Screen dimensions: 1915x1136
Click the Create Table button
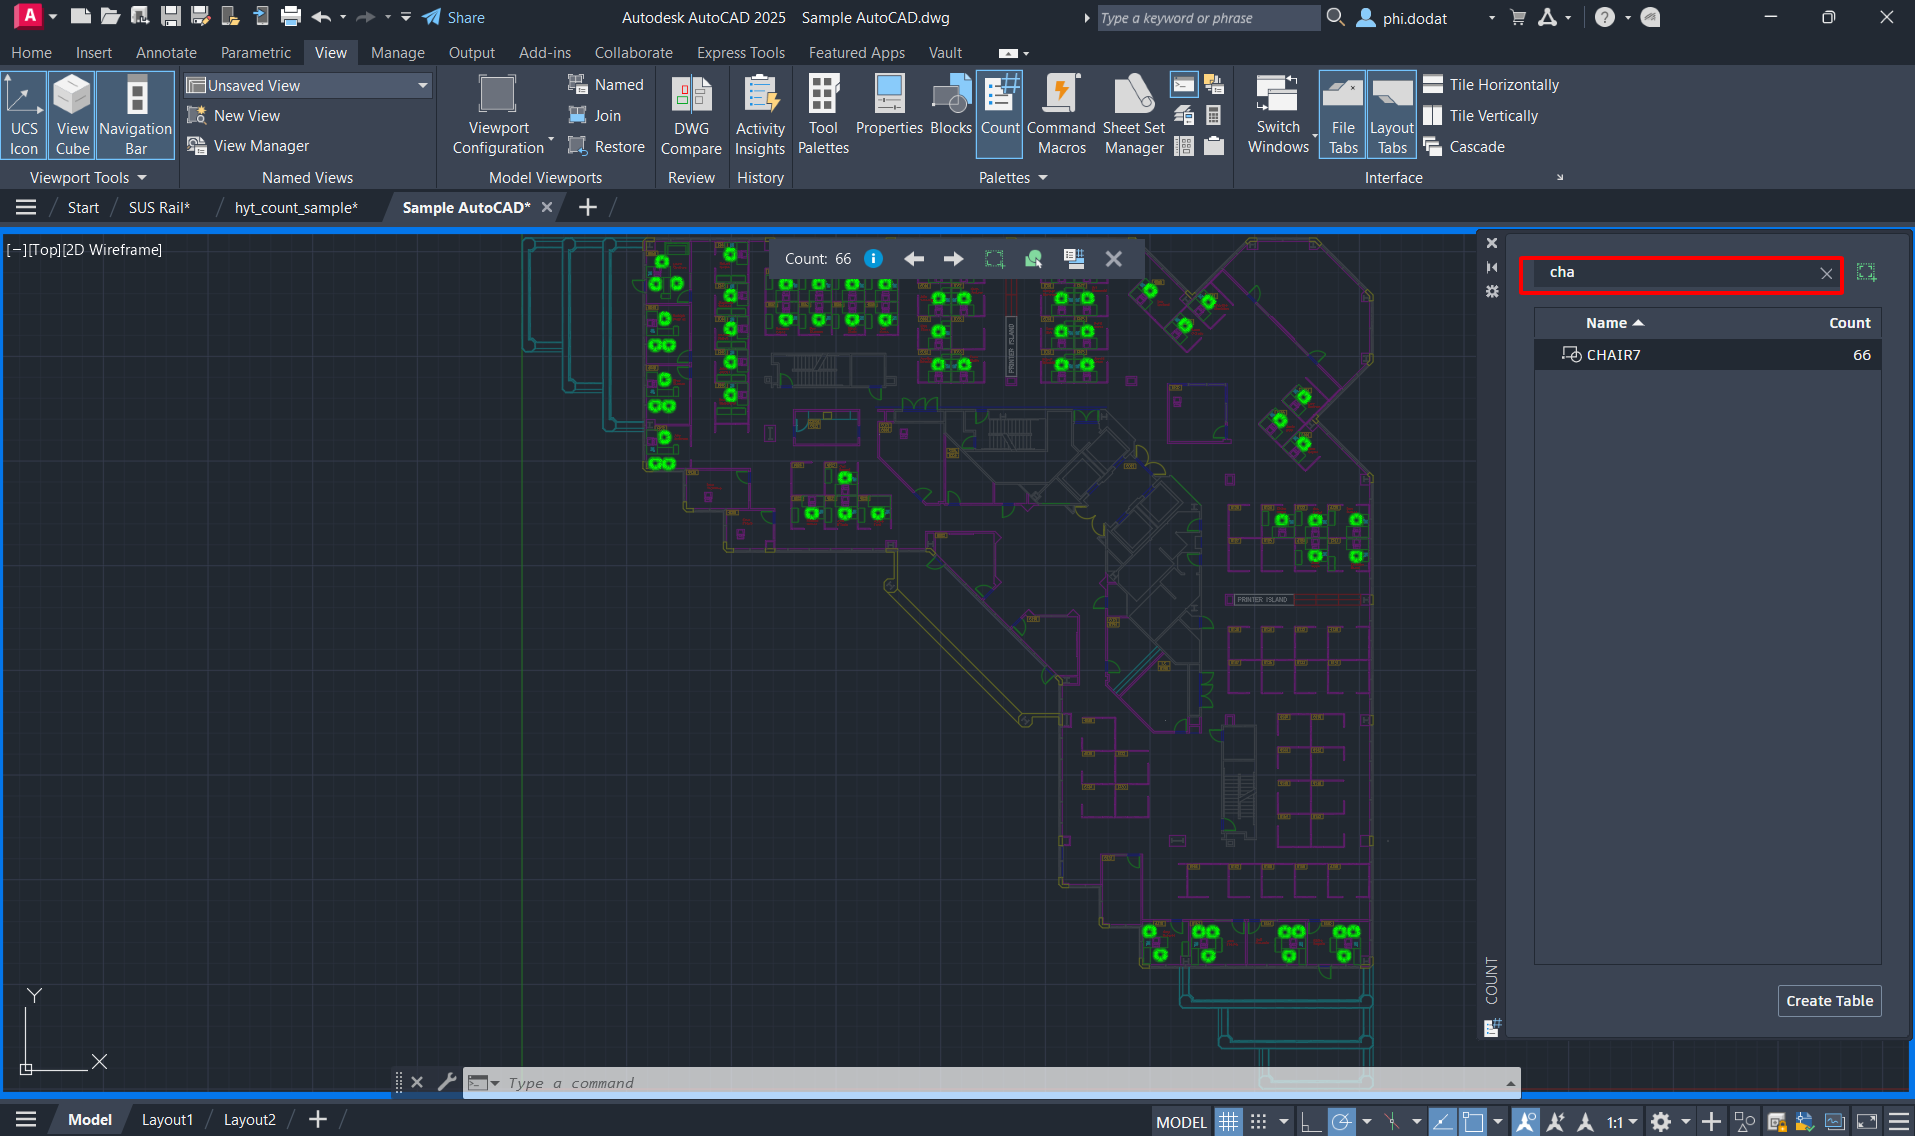pos(1829,1001)
